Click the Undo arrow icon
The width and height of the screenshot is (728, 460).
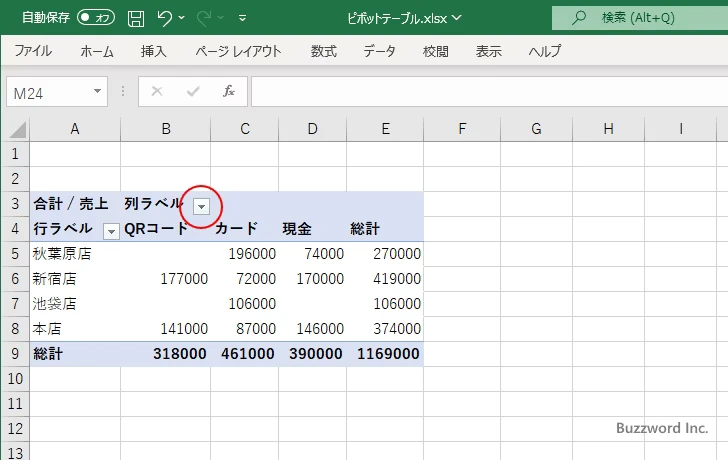164,18
